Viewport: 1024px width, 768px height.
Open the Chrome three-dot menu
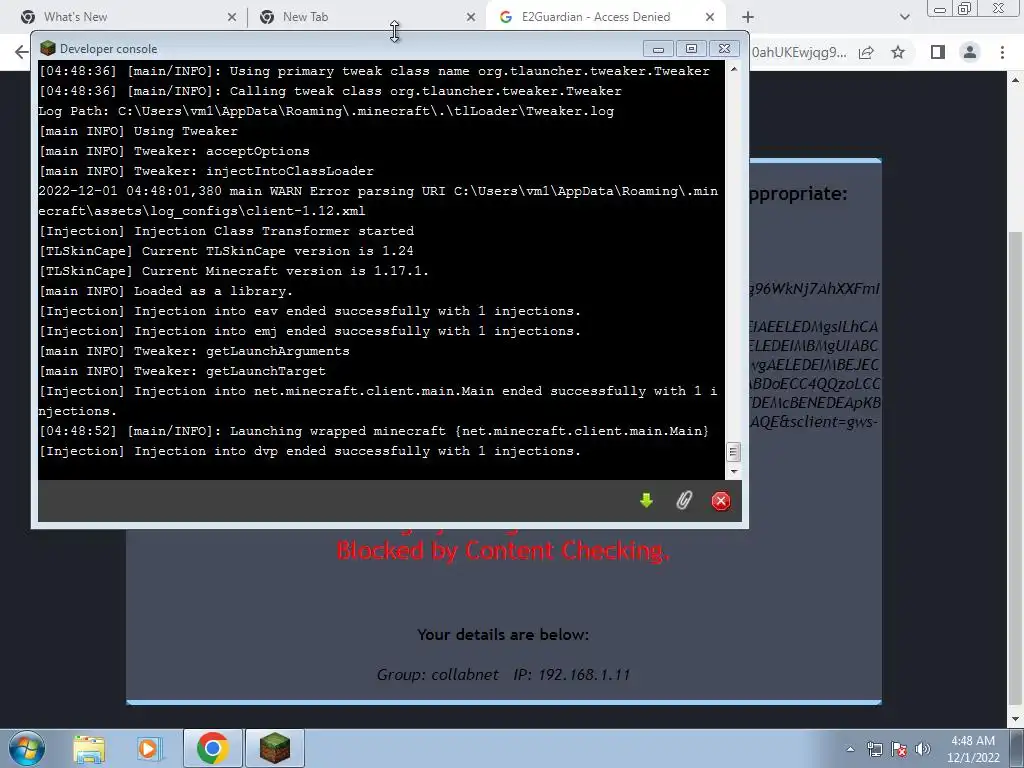1002,52
